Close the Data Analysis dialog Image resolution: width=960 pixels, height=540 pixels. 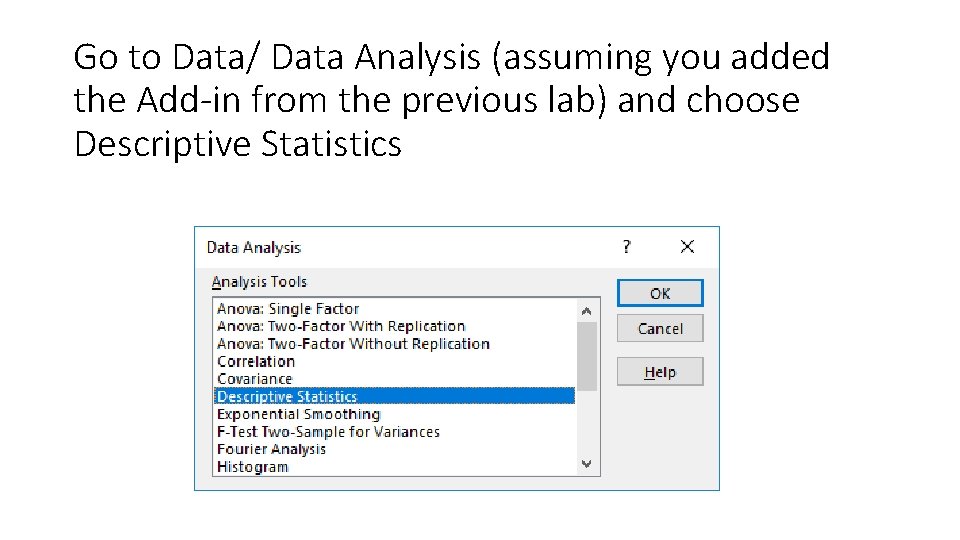(x=687, y=247)
